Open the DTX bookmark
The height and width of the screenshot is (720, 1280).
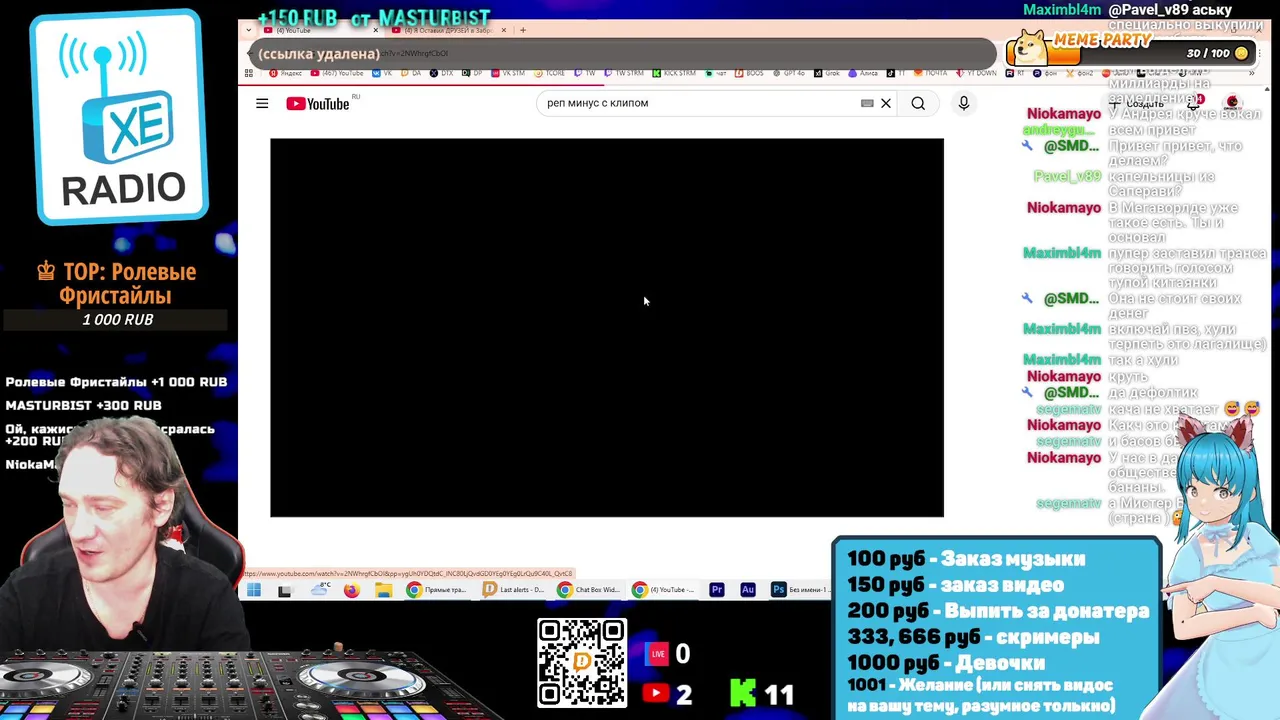(x=441, y=73)
